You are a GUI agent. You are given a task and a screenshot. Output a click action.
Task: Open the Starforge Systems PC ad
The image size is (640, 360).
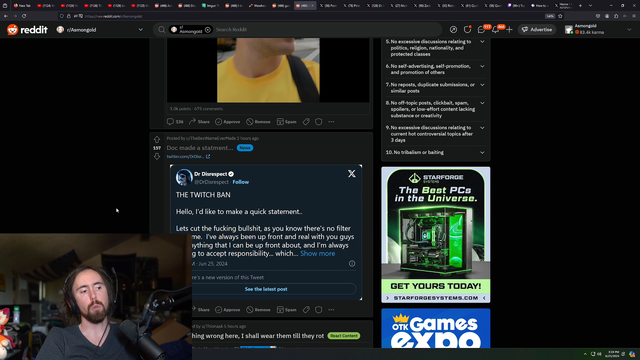[x=436, y=235]
